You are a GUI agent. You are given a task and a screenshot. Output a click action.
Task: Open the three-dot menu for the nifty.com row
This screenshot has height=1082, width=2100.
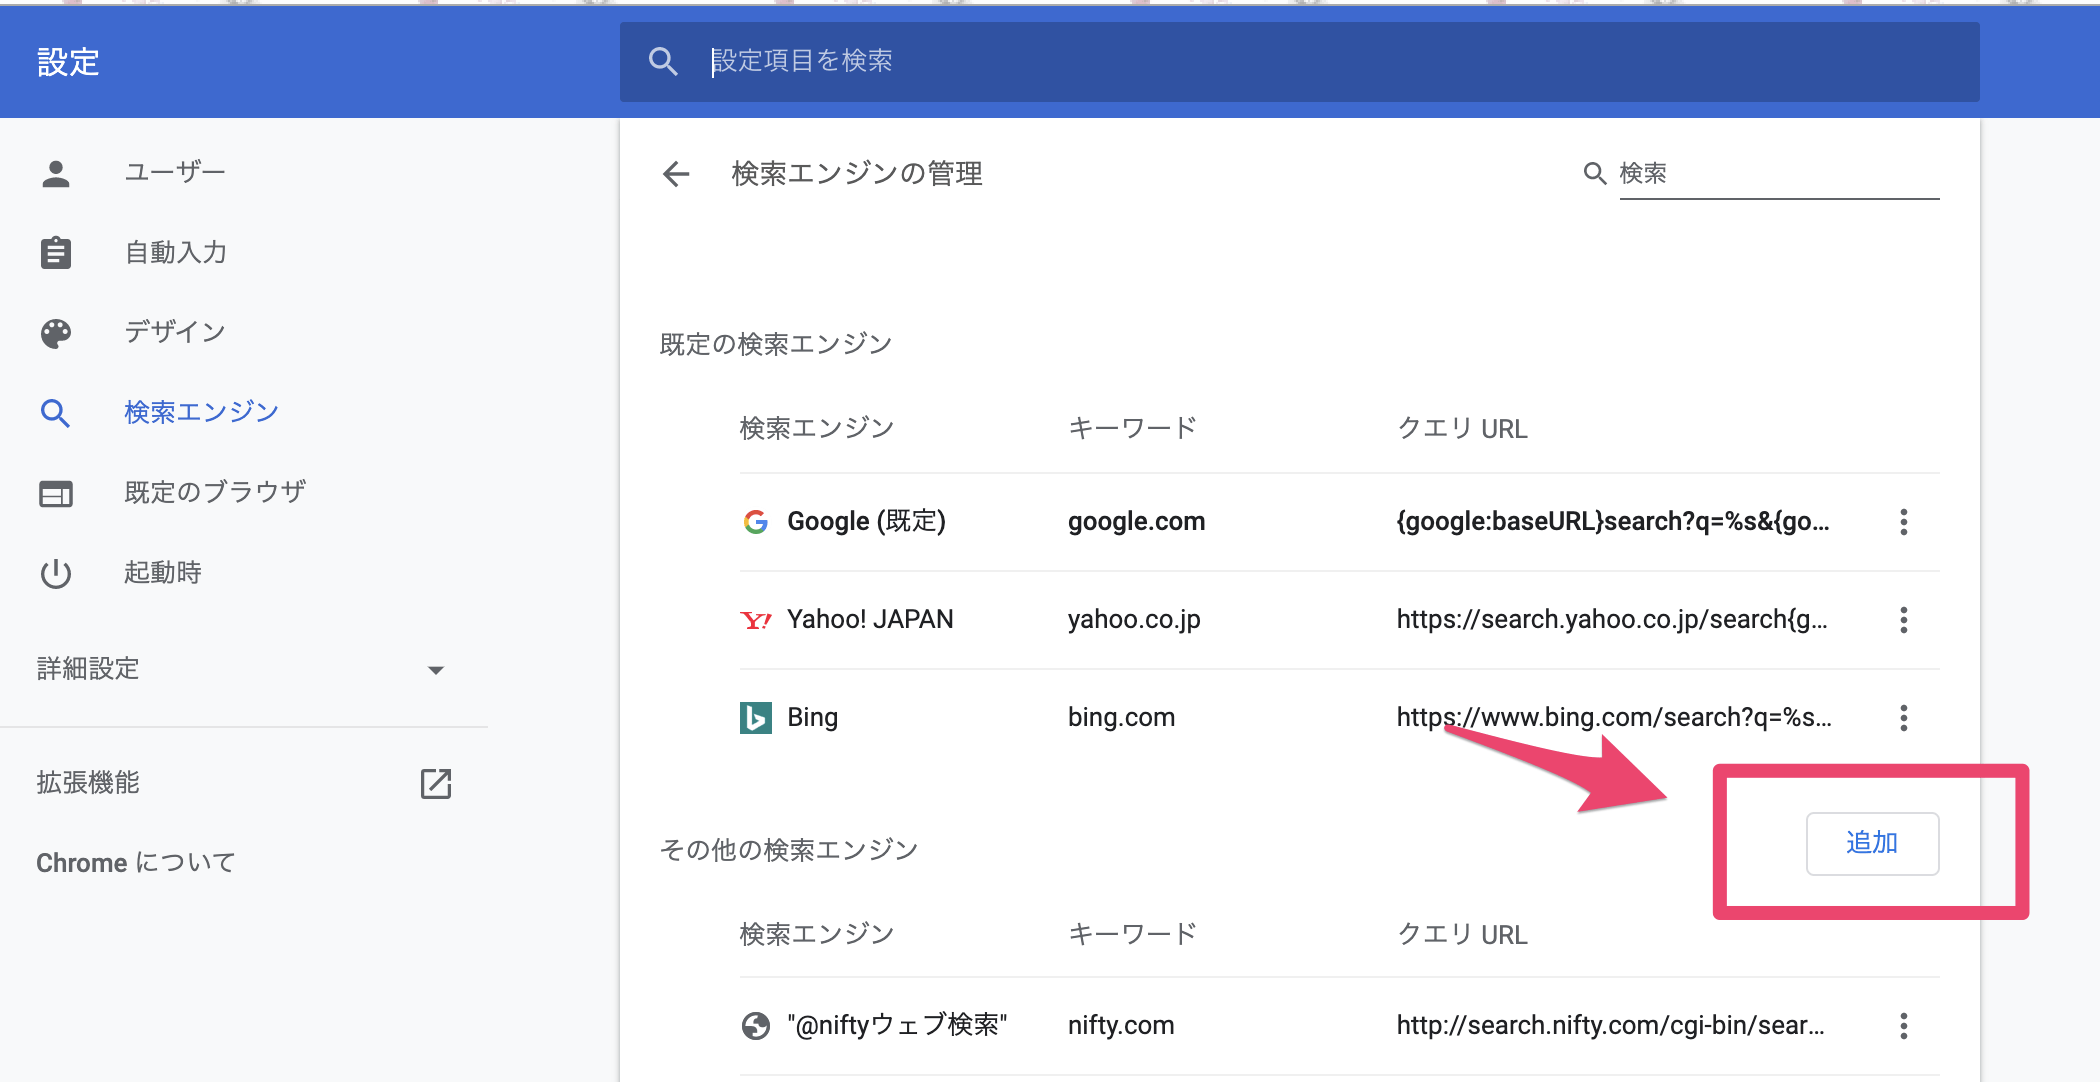click(1903, 1026)
